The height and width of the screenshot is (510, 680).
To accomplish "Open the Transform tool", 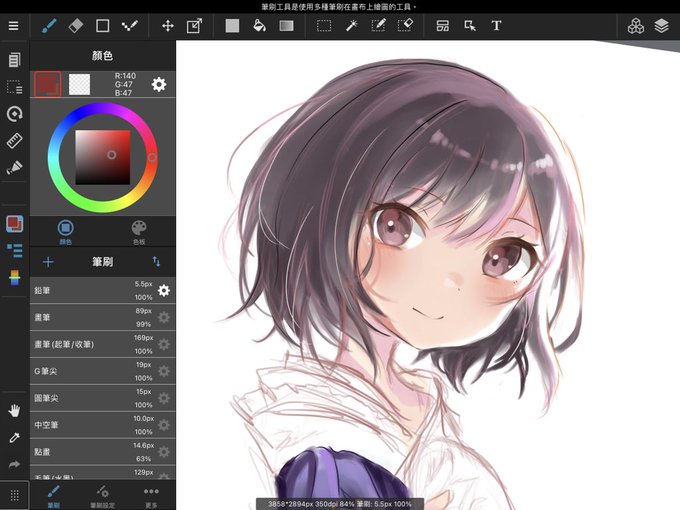I will 194,26.
